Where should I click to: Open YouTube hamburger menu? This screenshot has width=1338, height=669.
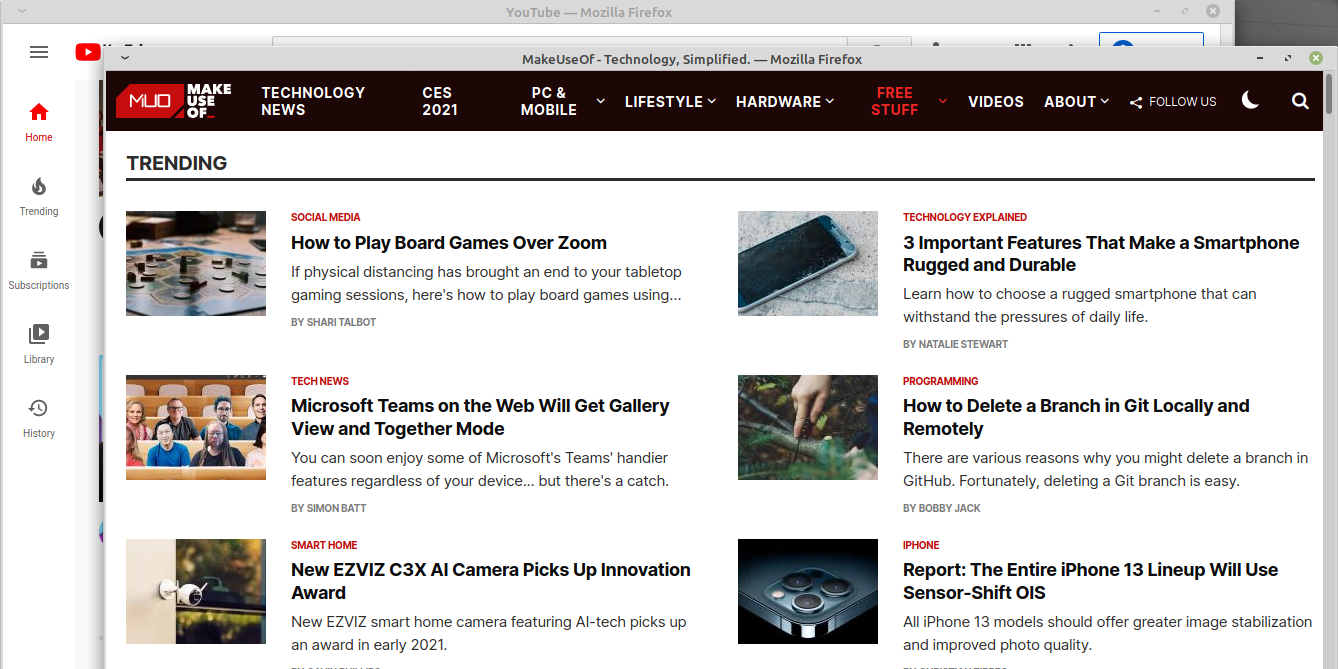tap(39, 52)
